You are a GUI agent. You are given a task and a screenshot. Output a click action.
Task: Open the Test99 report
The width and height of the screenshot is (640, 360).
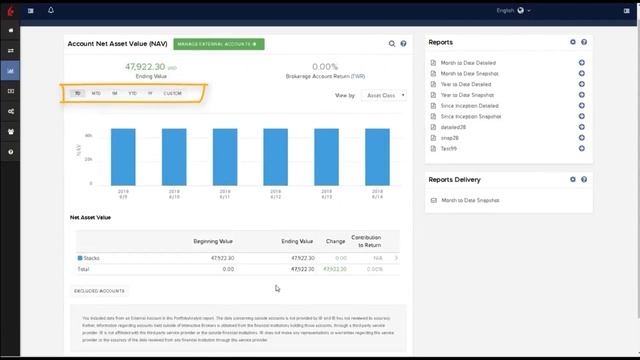coord(449,149)
